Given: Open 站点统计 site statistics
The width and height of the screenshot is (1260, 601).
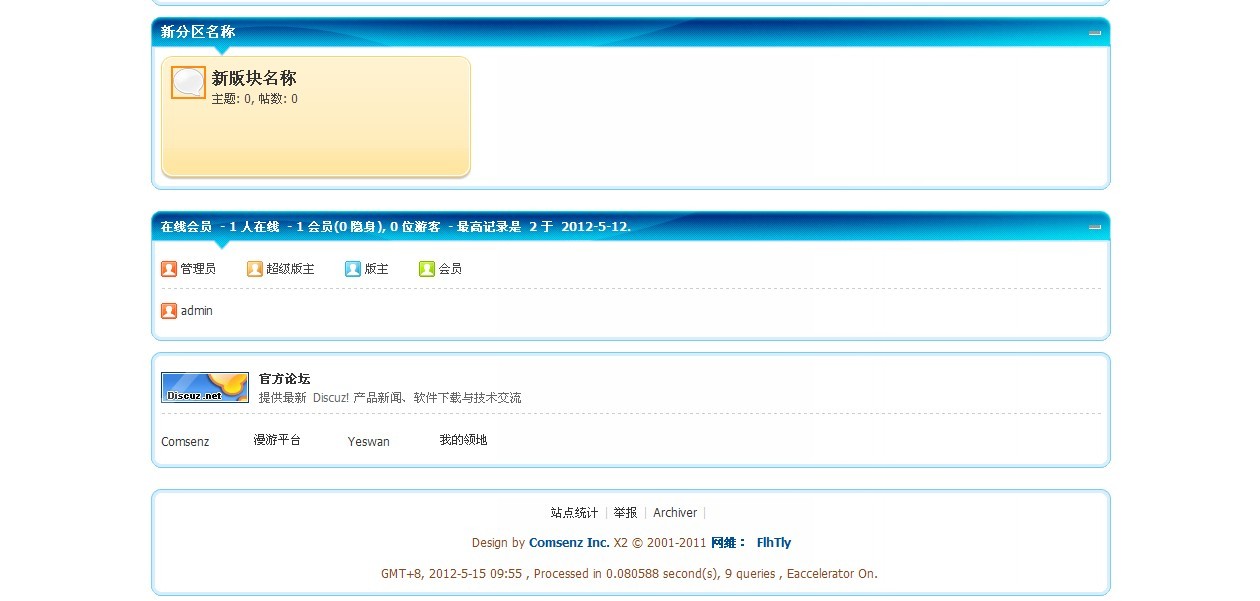Looking at the screenshot, I should pos(574,513).
